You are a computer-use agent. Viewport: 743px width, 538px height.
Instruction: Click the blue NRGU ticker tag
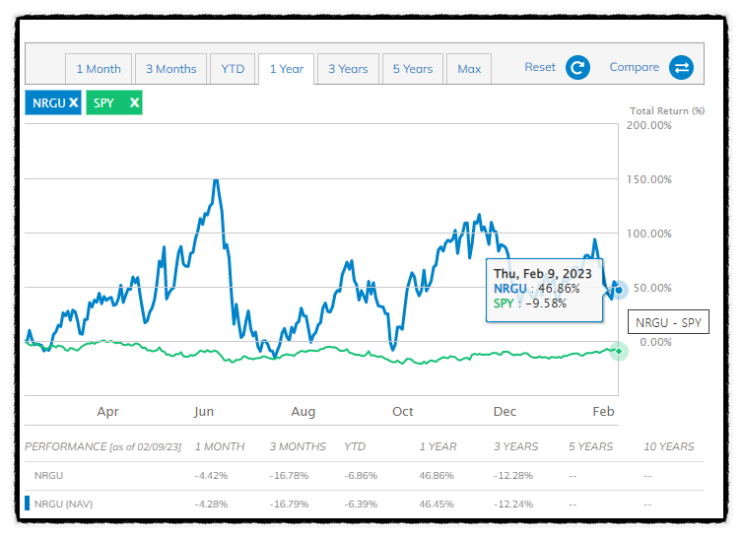[x=53, y=102]
